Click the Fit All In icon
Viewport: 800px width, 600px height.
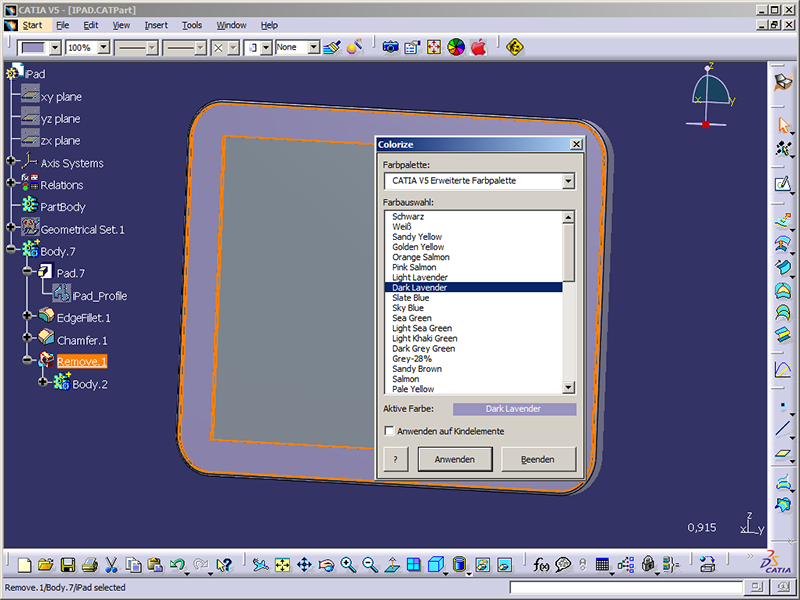click(282, 564)
